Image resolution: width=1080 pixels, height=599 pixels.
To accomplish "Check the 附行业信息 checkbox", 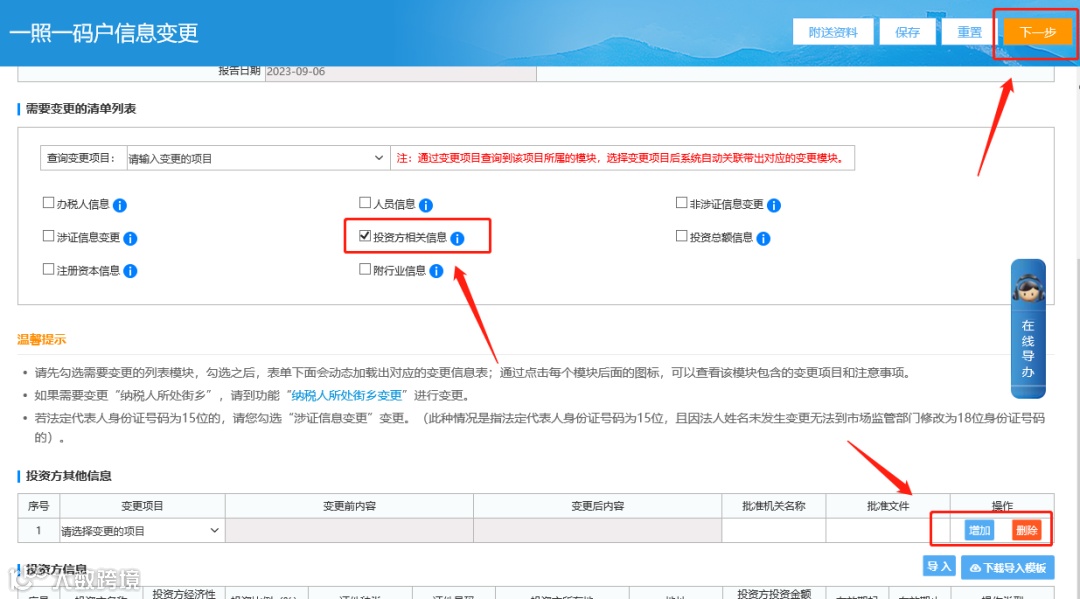I will [365, 269].
